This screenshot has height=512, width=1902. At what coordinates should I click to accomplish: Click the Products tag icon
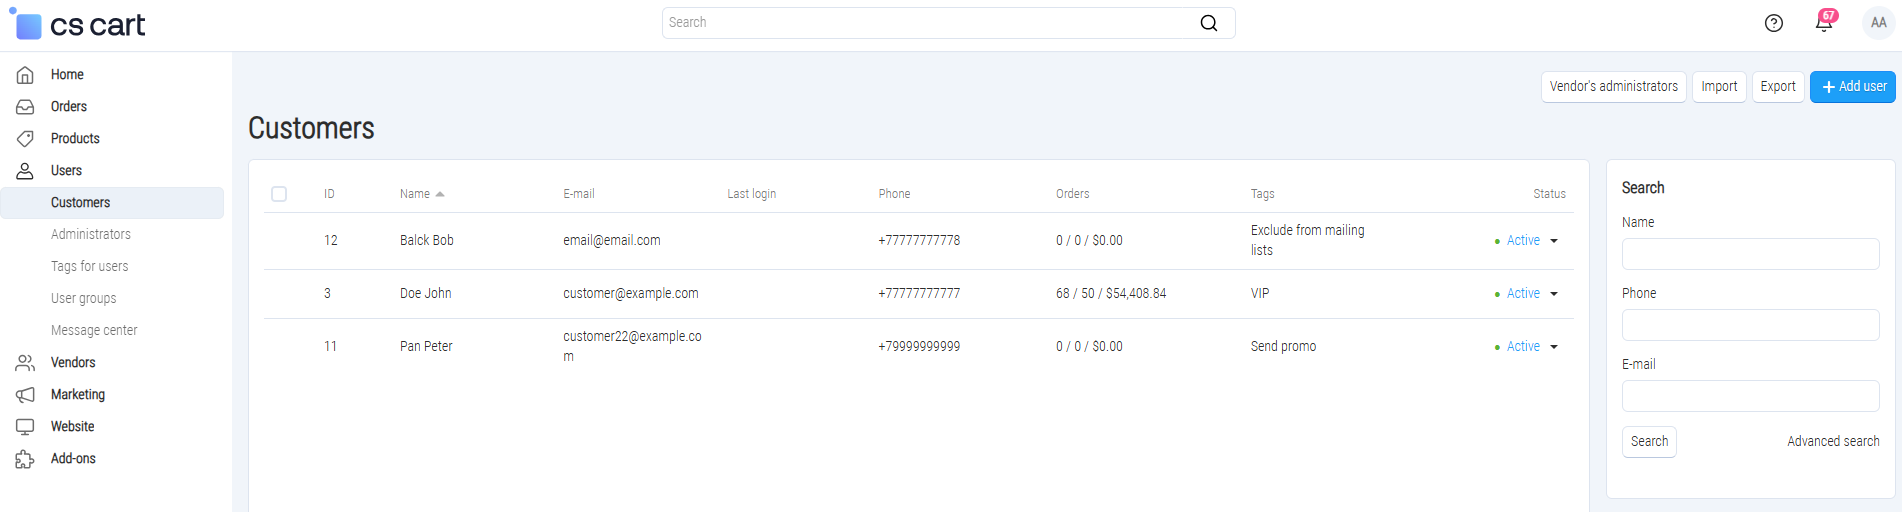pyautogui.click(x=25, y=139)
